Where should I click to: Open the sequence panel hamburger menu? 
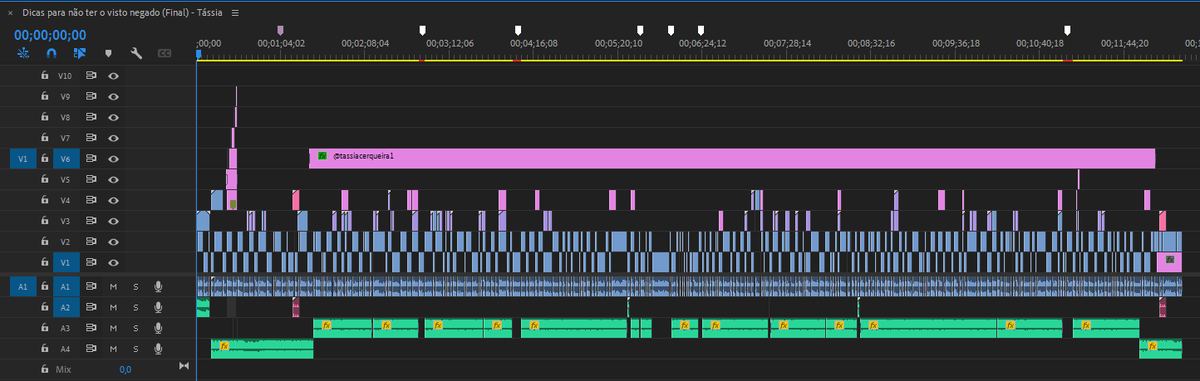(x=235, y=13)
